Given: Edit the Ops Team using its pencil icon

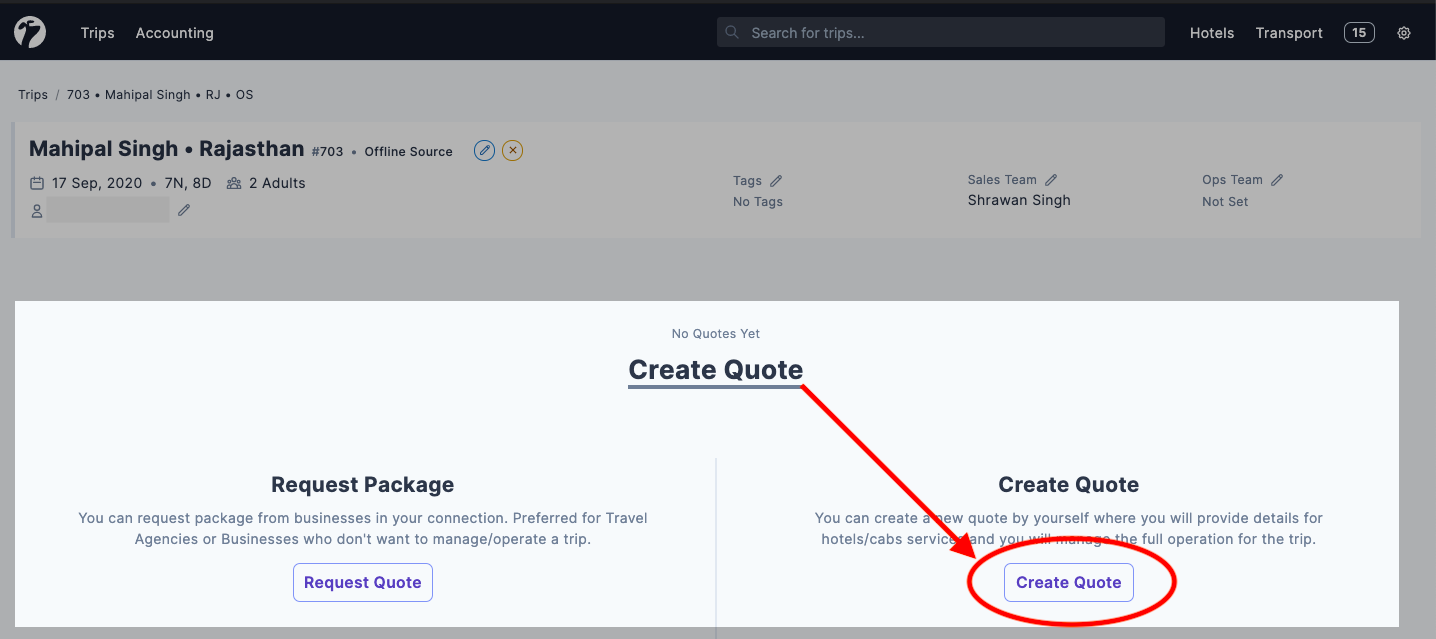Looking at the screenshot, I should (x=1277, y=179).
